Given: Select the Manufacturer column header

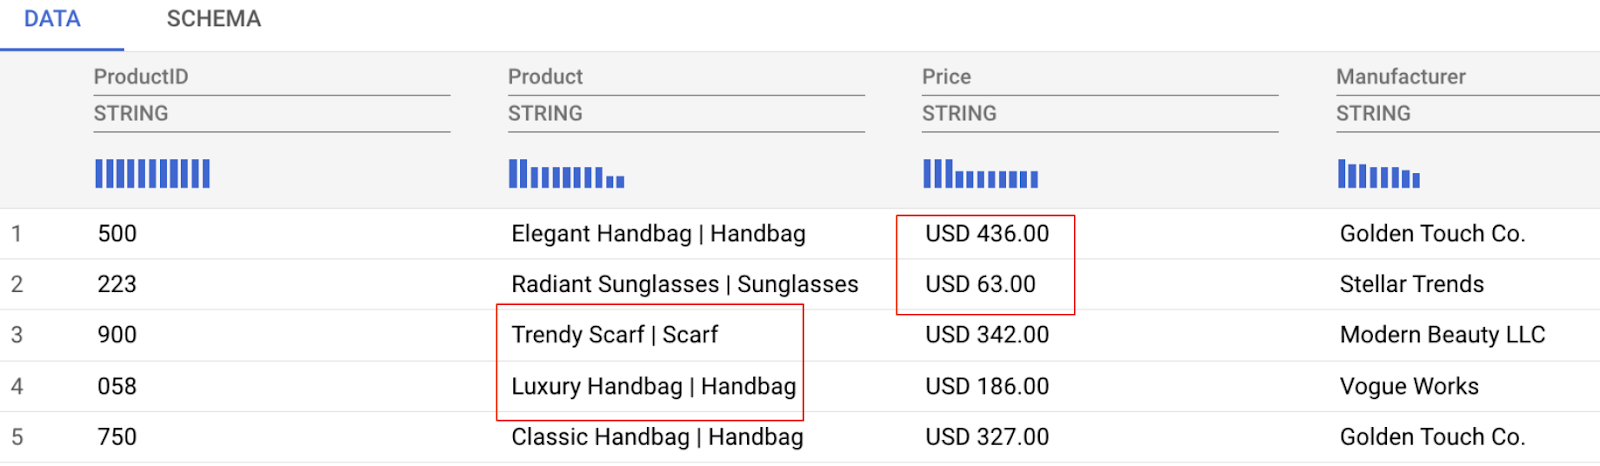Looking at the screenshot, I should [1400, 77].
